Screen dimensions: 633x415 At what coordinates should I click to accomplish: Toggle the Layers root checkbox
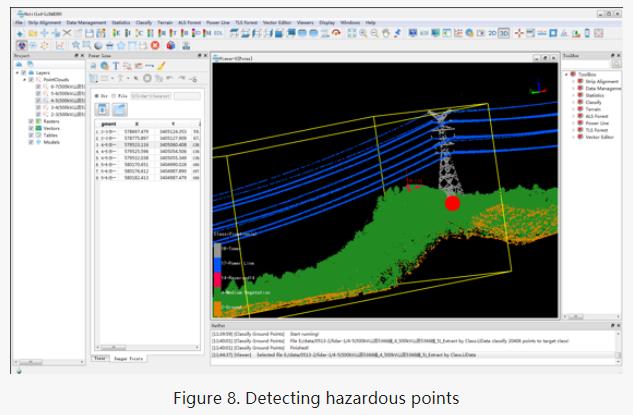coord(23,73)
